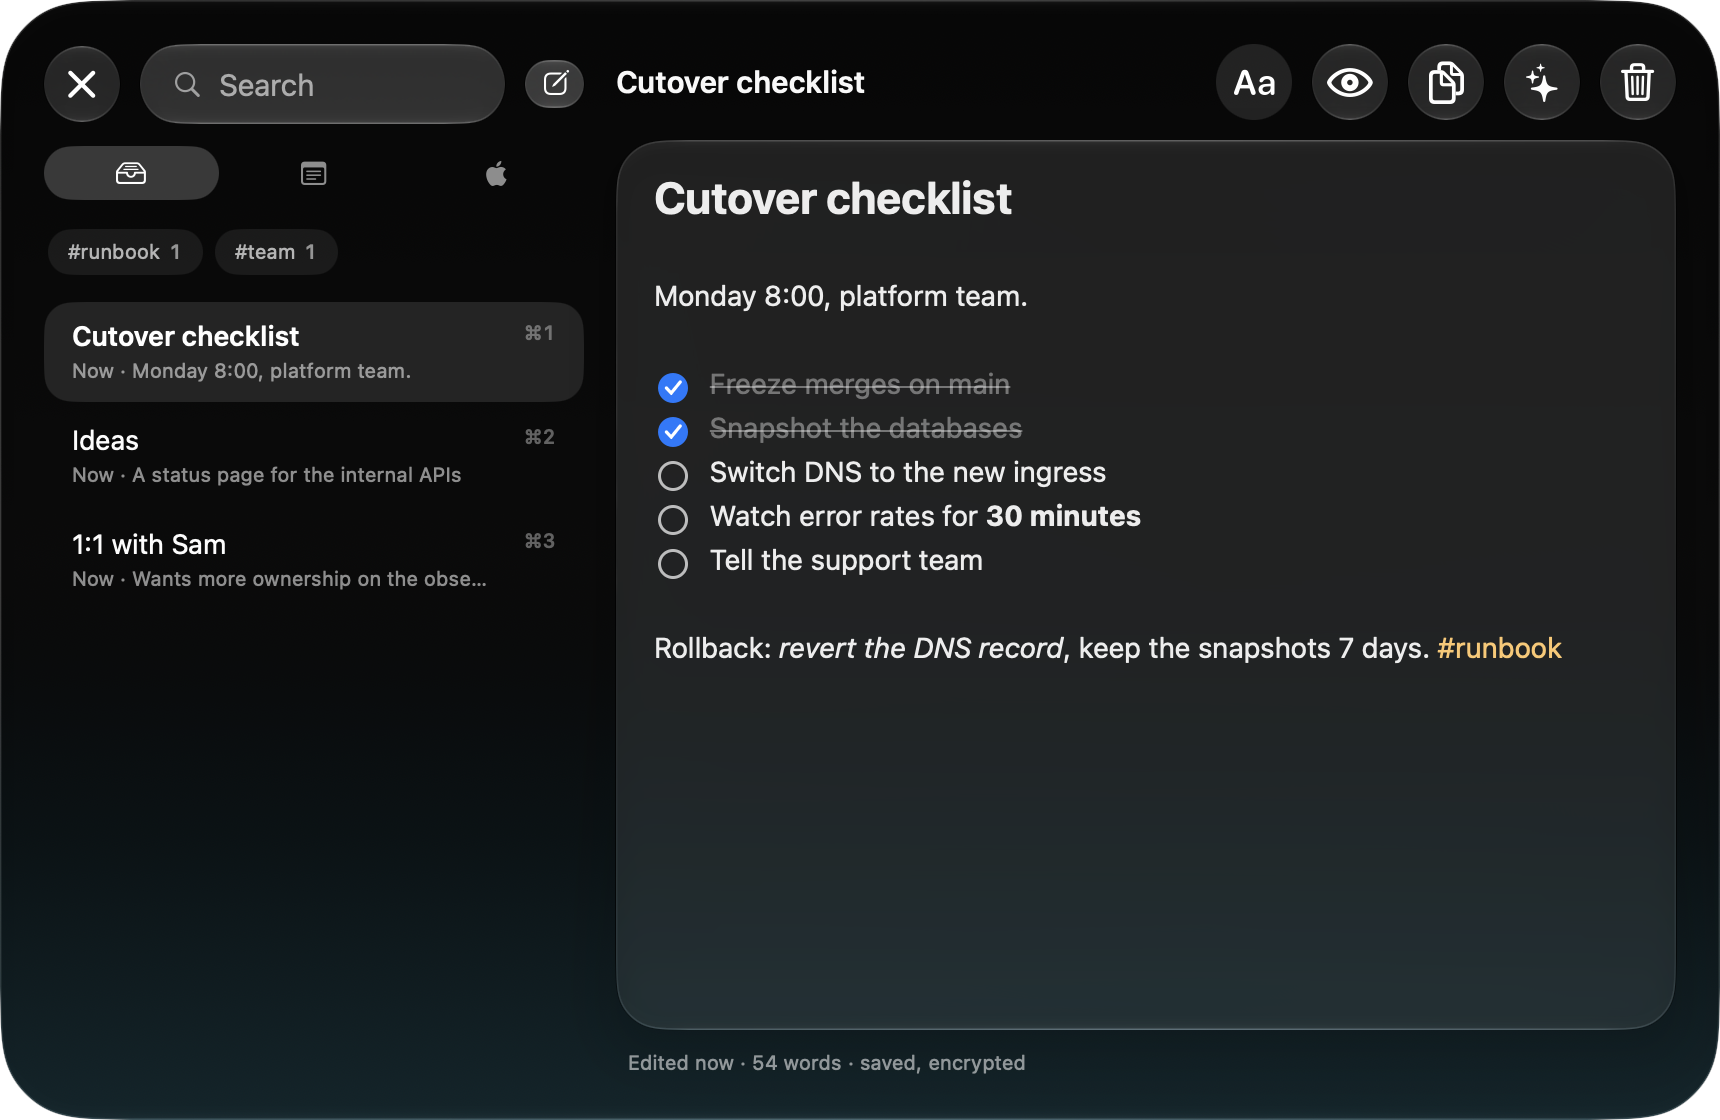This screenshot has width=1720, height=1120.
Task: Check off Watch error rates for 30 minutes
Action: 673,519
